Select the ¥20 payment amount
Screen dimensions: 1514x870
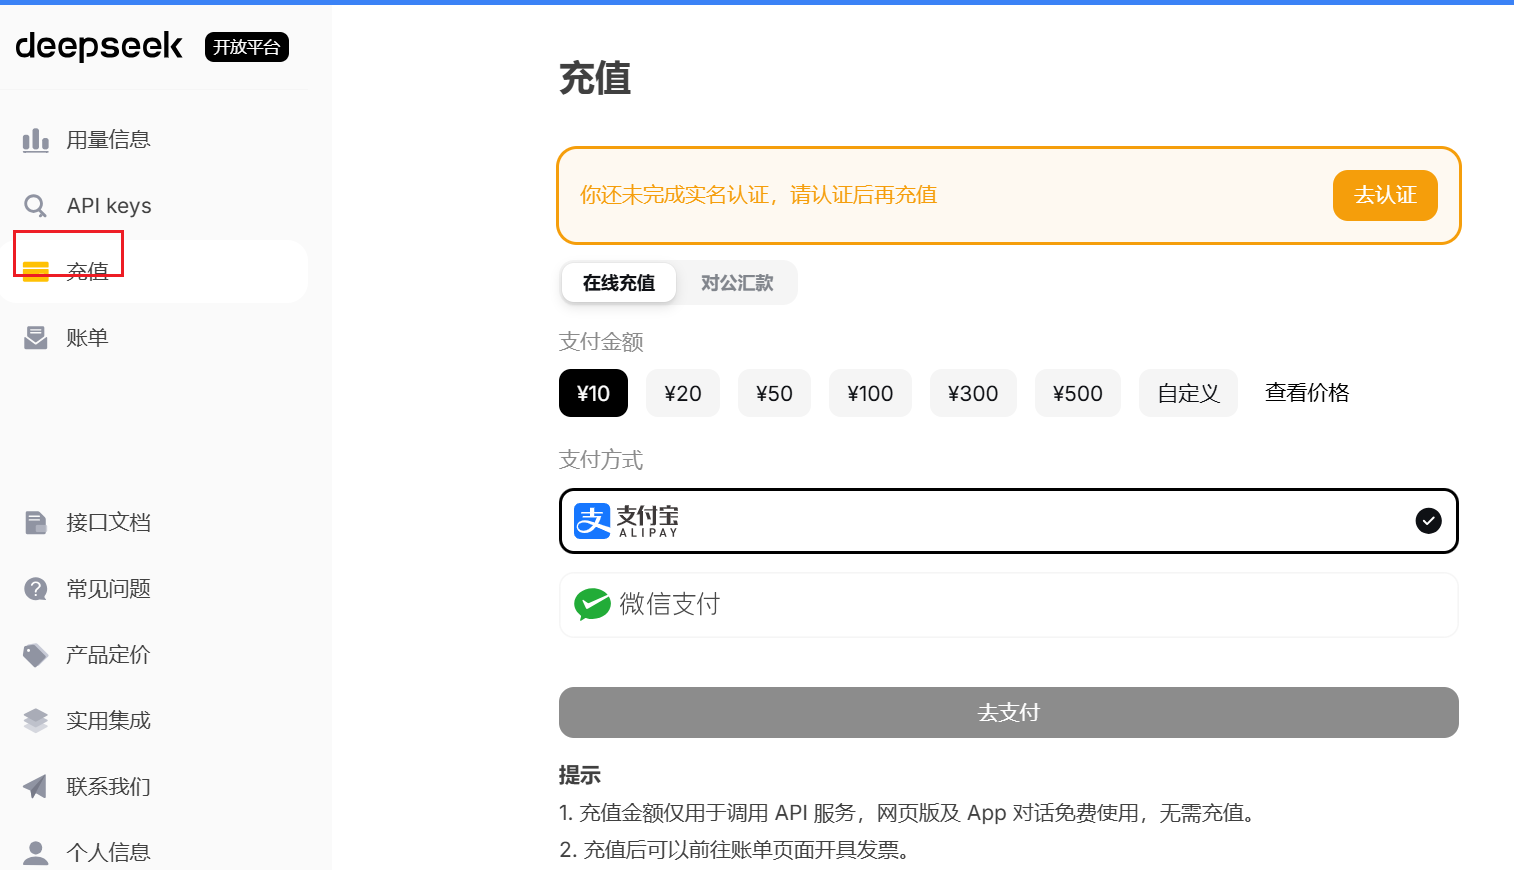click(x=683, y=393)
